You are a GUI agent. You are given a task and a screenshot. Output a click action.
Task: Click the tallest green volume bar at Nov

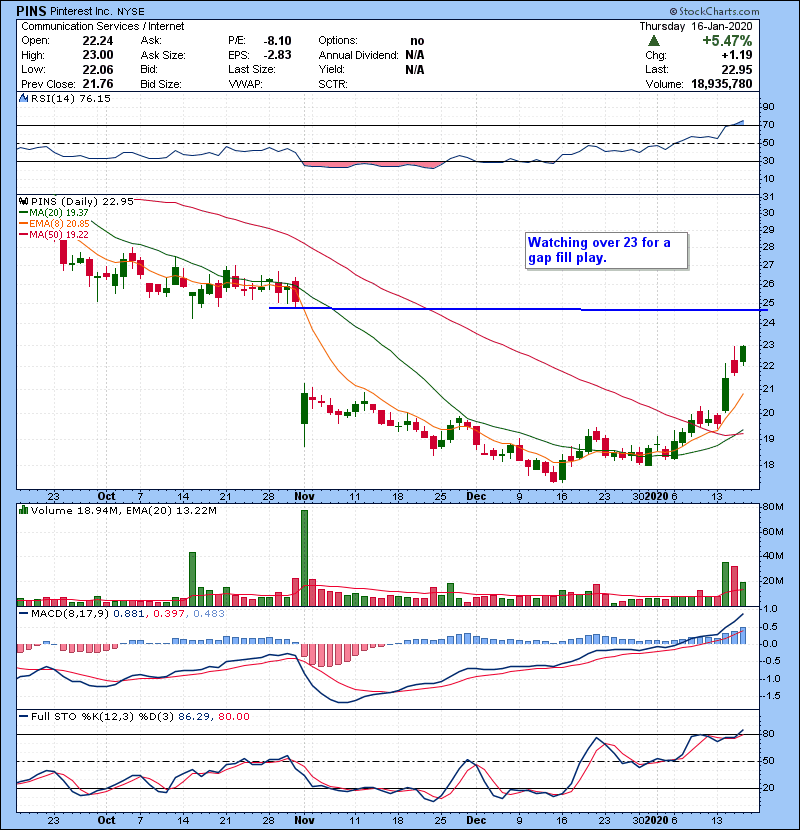tap(304, 558)
